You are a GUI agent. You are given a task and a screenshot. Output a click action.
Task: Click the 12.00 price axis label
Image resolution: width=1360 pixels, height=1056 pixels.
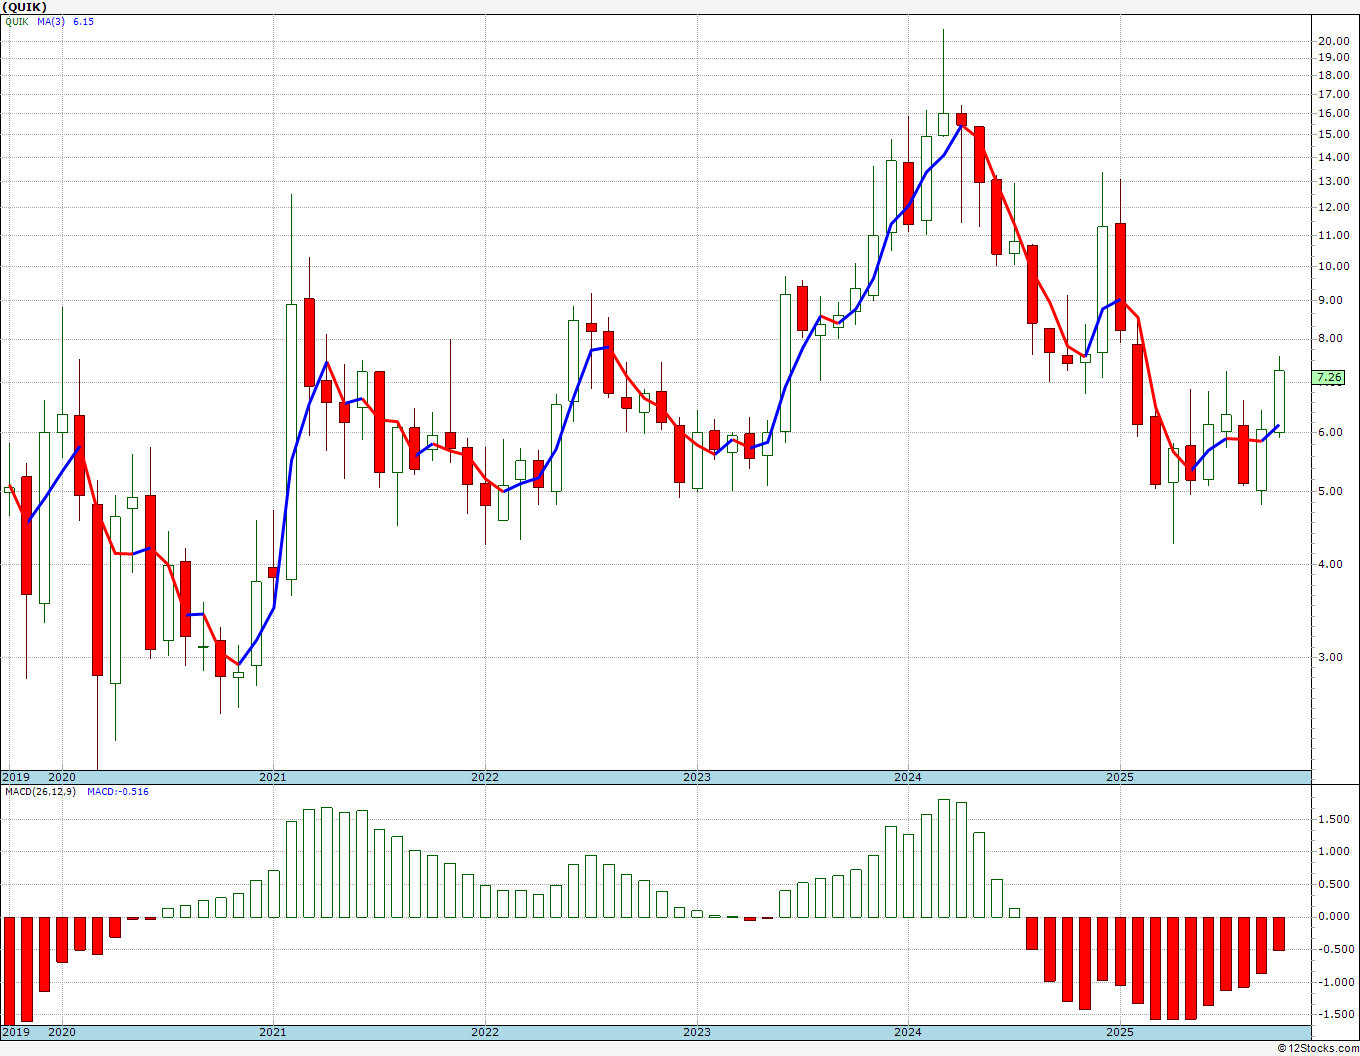[1334, 207]
